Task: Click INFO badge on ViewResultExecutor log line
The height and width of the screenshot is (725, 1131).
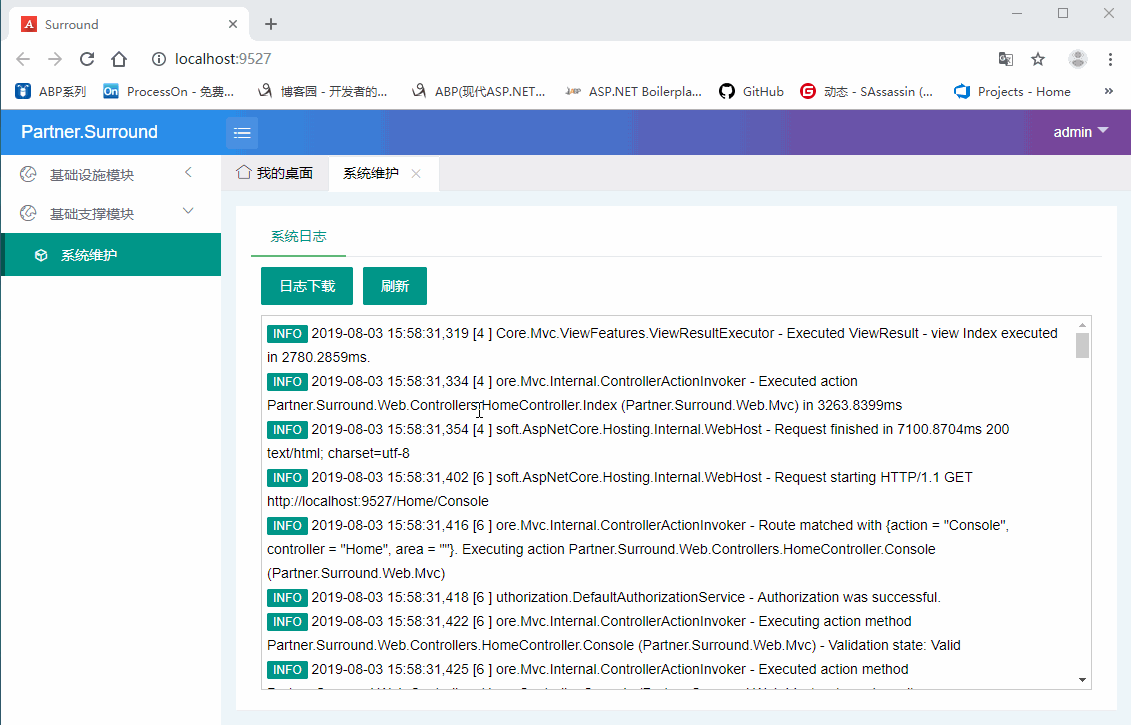Action: click(287, 334)
